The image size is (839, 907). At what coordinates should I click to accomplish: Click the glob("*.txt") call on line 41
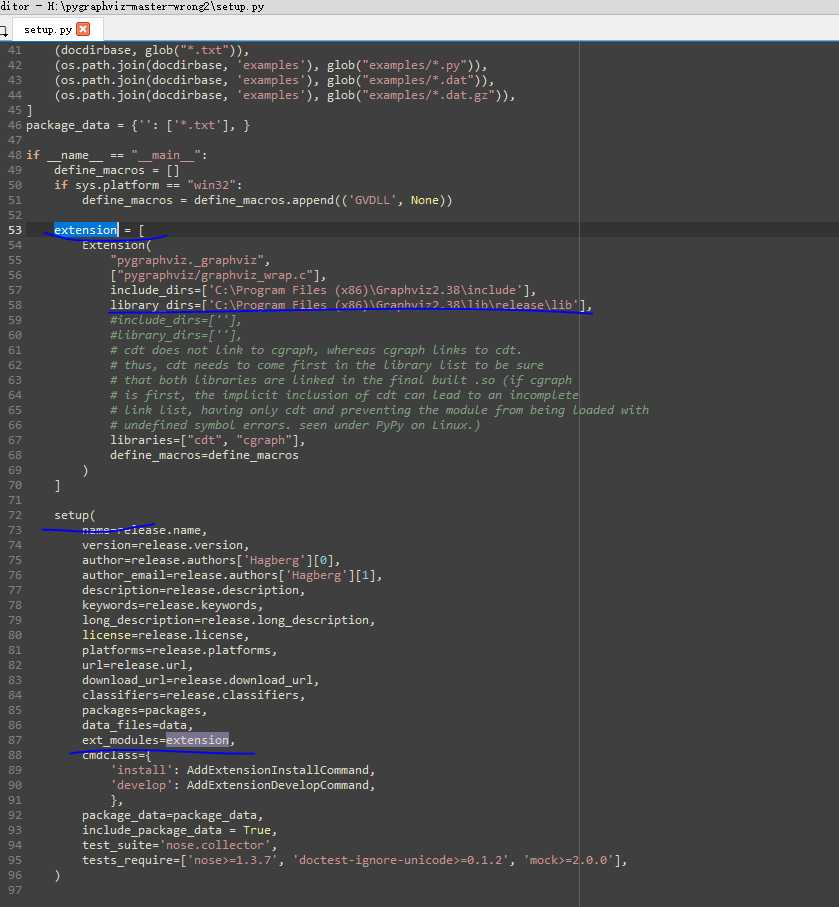point(193,50)
